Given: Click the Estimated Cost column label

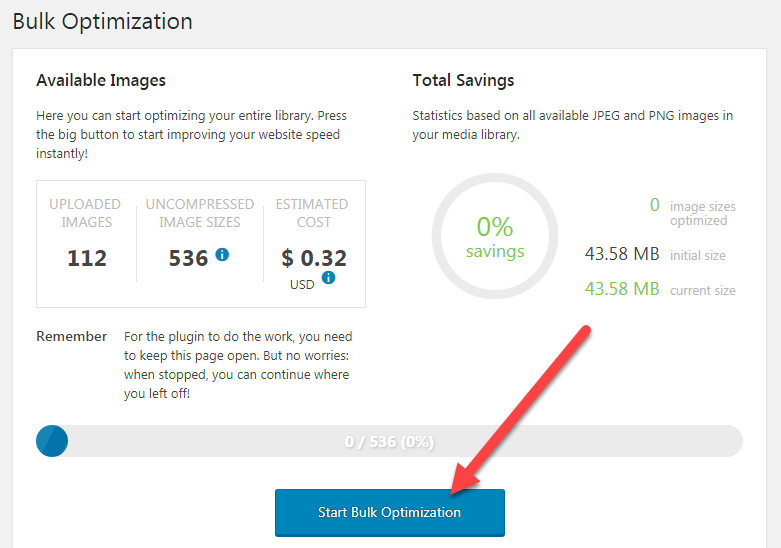Looking at the screenshot, I should pos(312,213).
